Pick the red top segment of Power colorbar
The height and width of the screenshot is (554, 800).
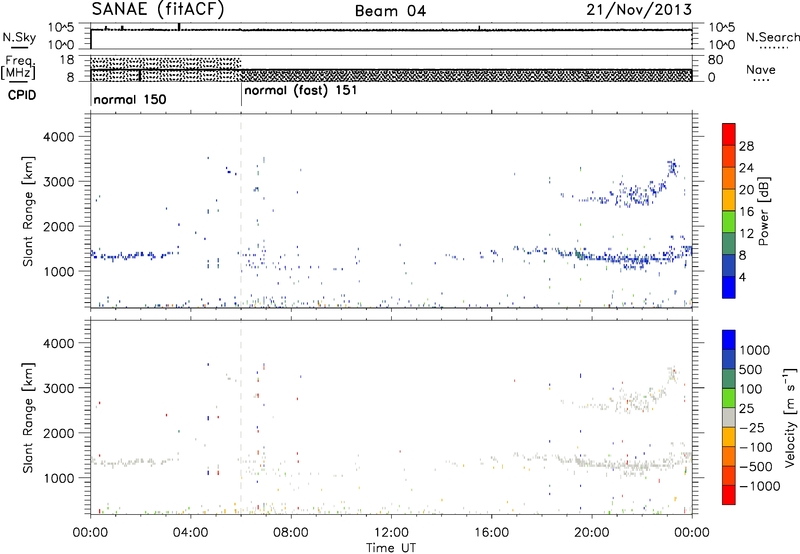(x=729, y=134)
